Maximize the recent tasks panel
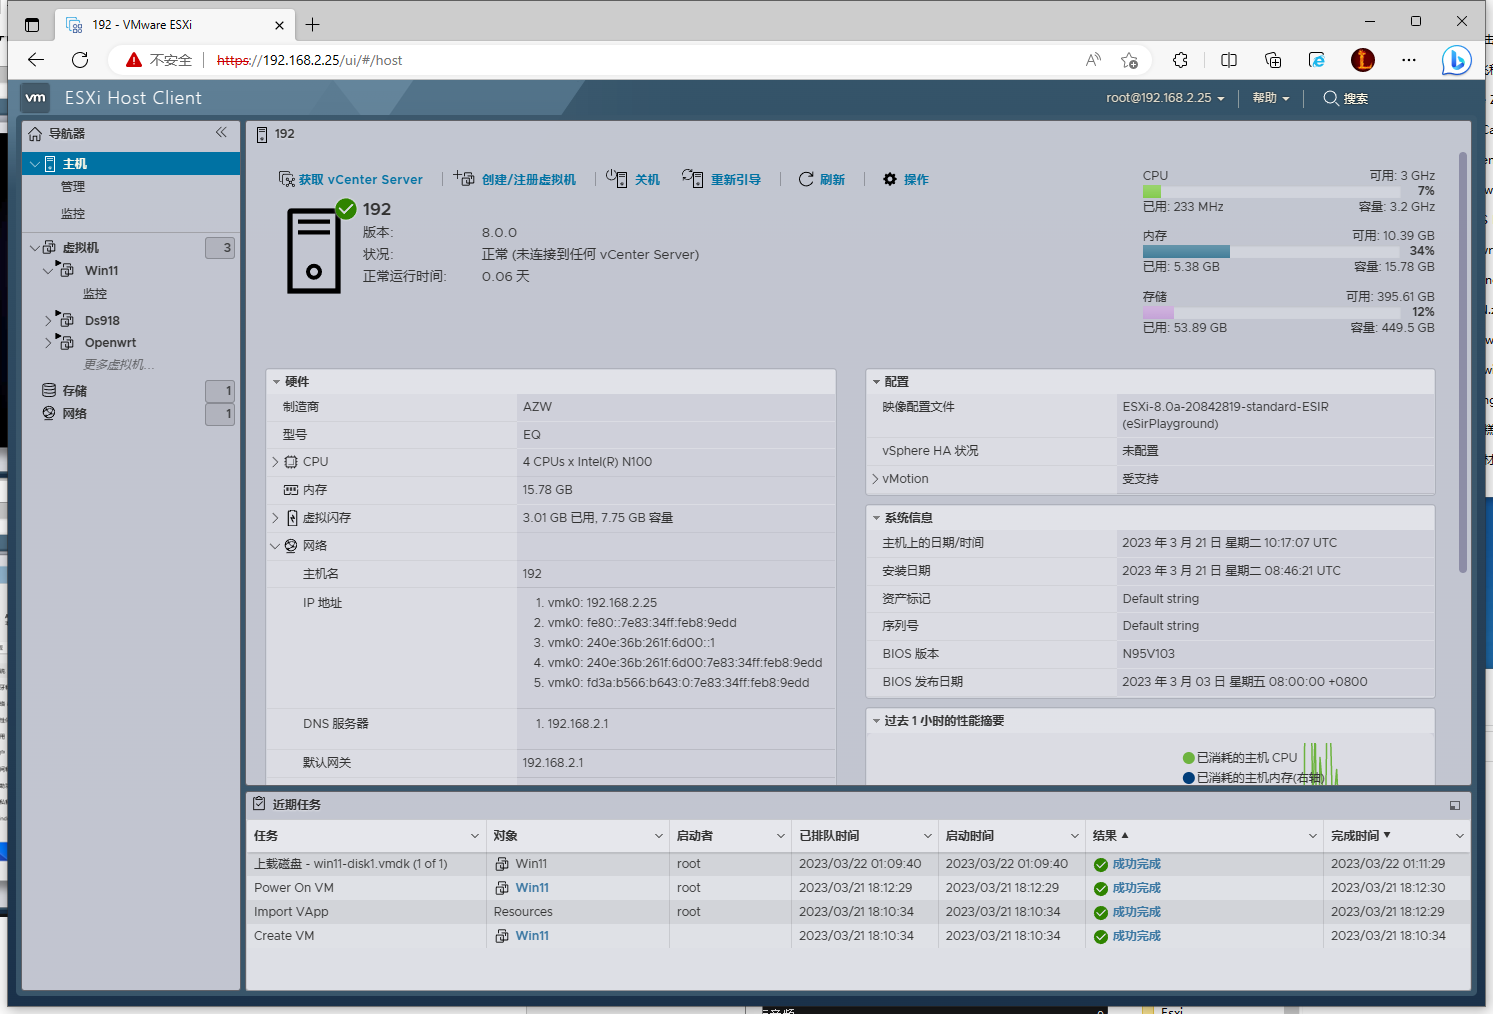This screenshot has height=1014, width=1493. (1455, 805)
